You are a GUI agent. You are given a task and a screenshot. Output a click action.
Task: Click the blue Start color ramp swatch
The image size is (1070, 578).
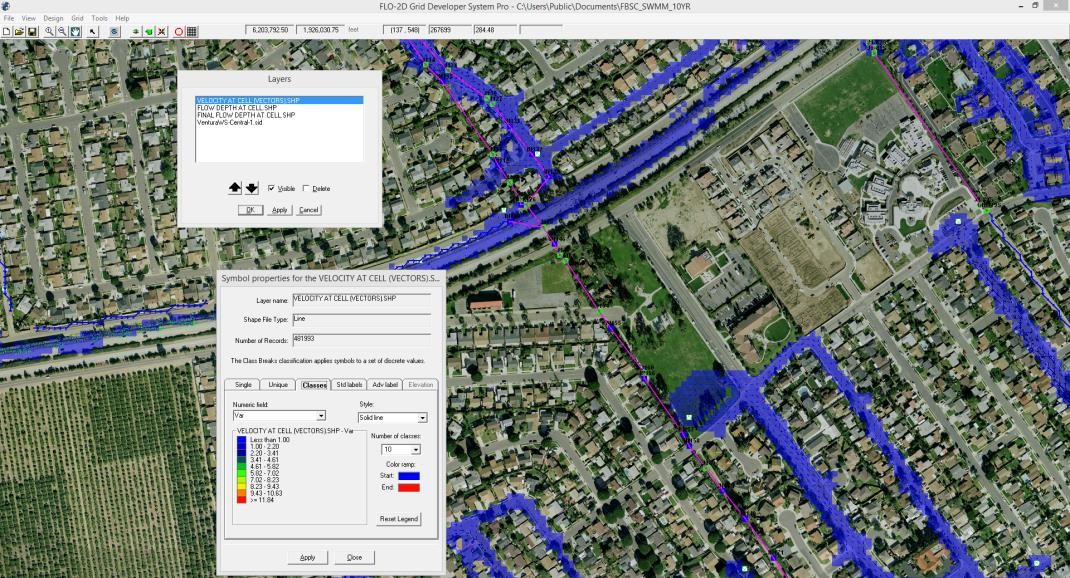tap(408, 475)
